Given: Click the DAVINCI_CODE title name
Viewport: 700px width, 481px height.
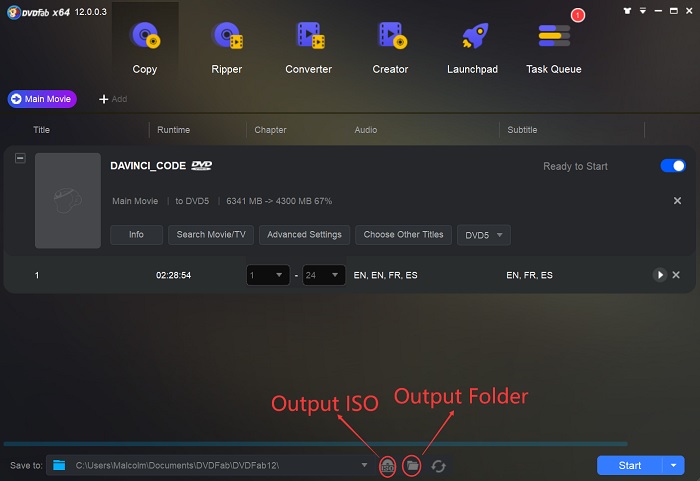Looking at the screenshot, I should tap(148, 166).
